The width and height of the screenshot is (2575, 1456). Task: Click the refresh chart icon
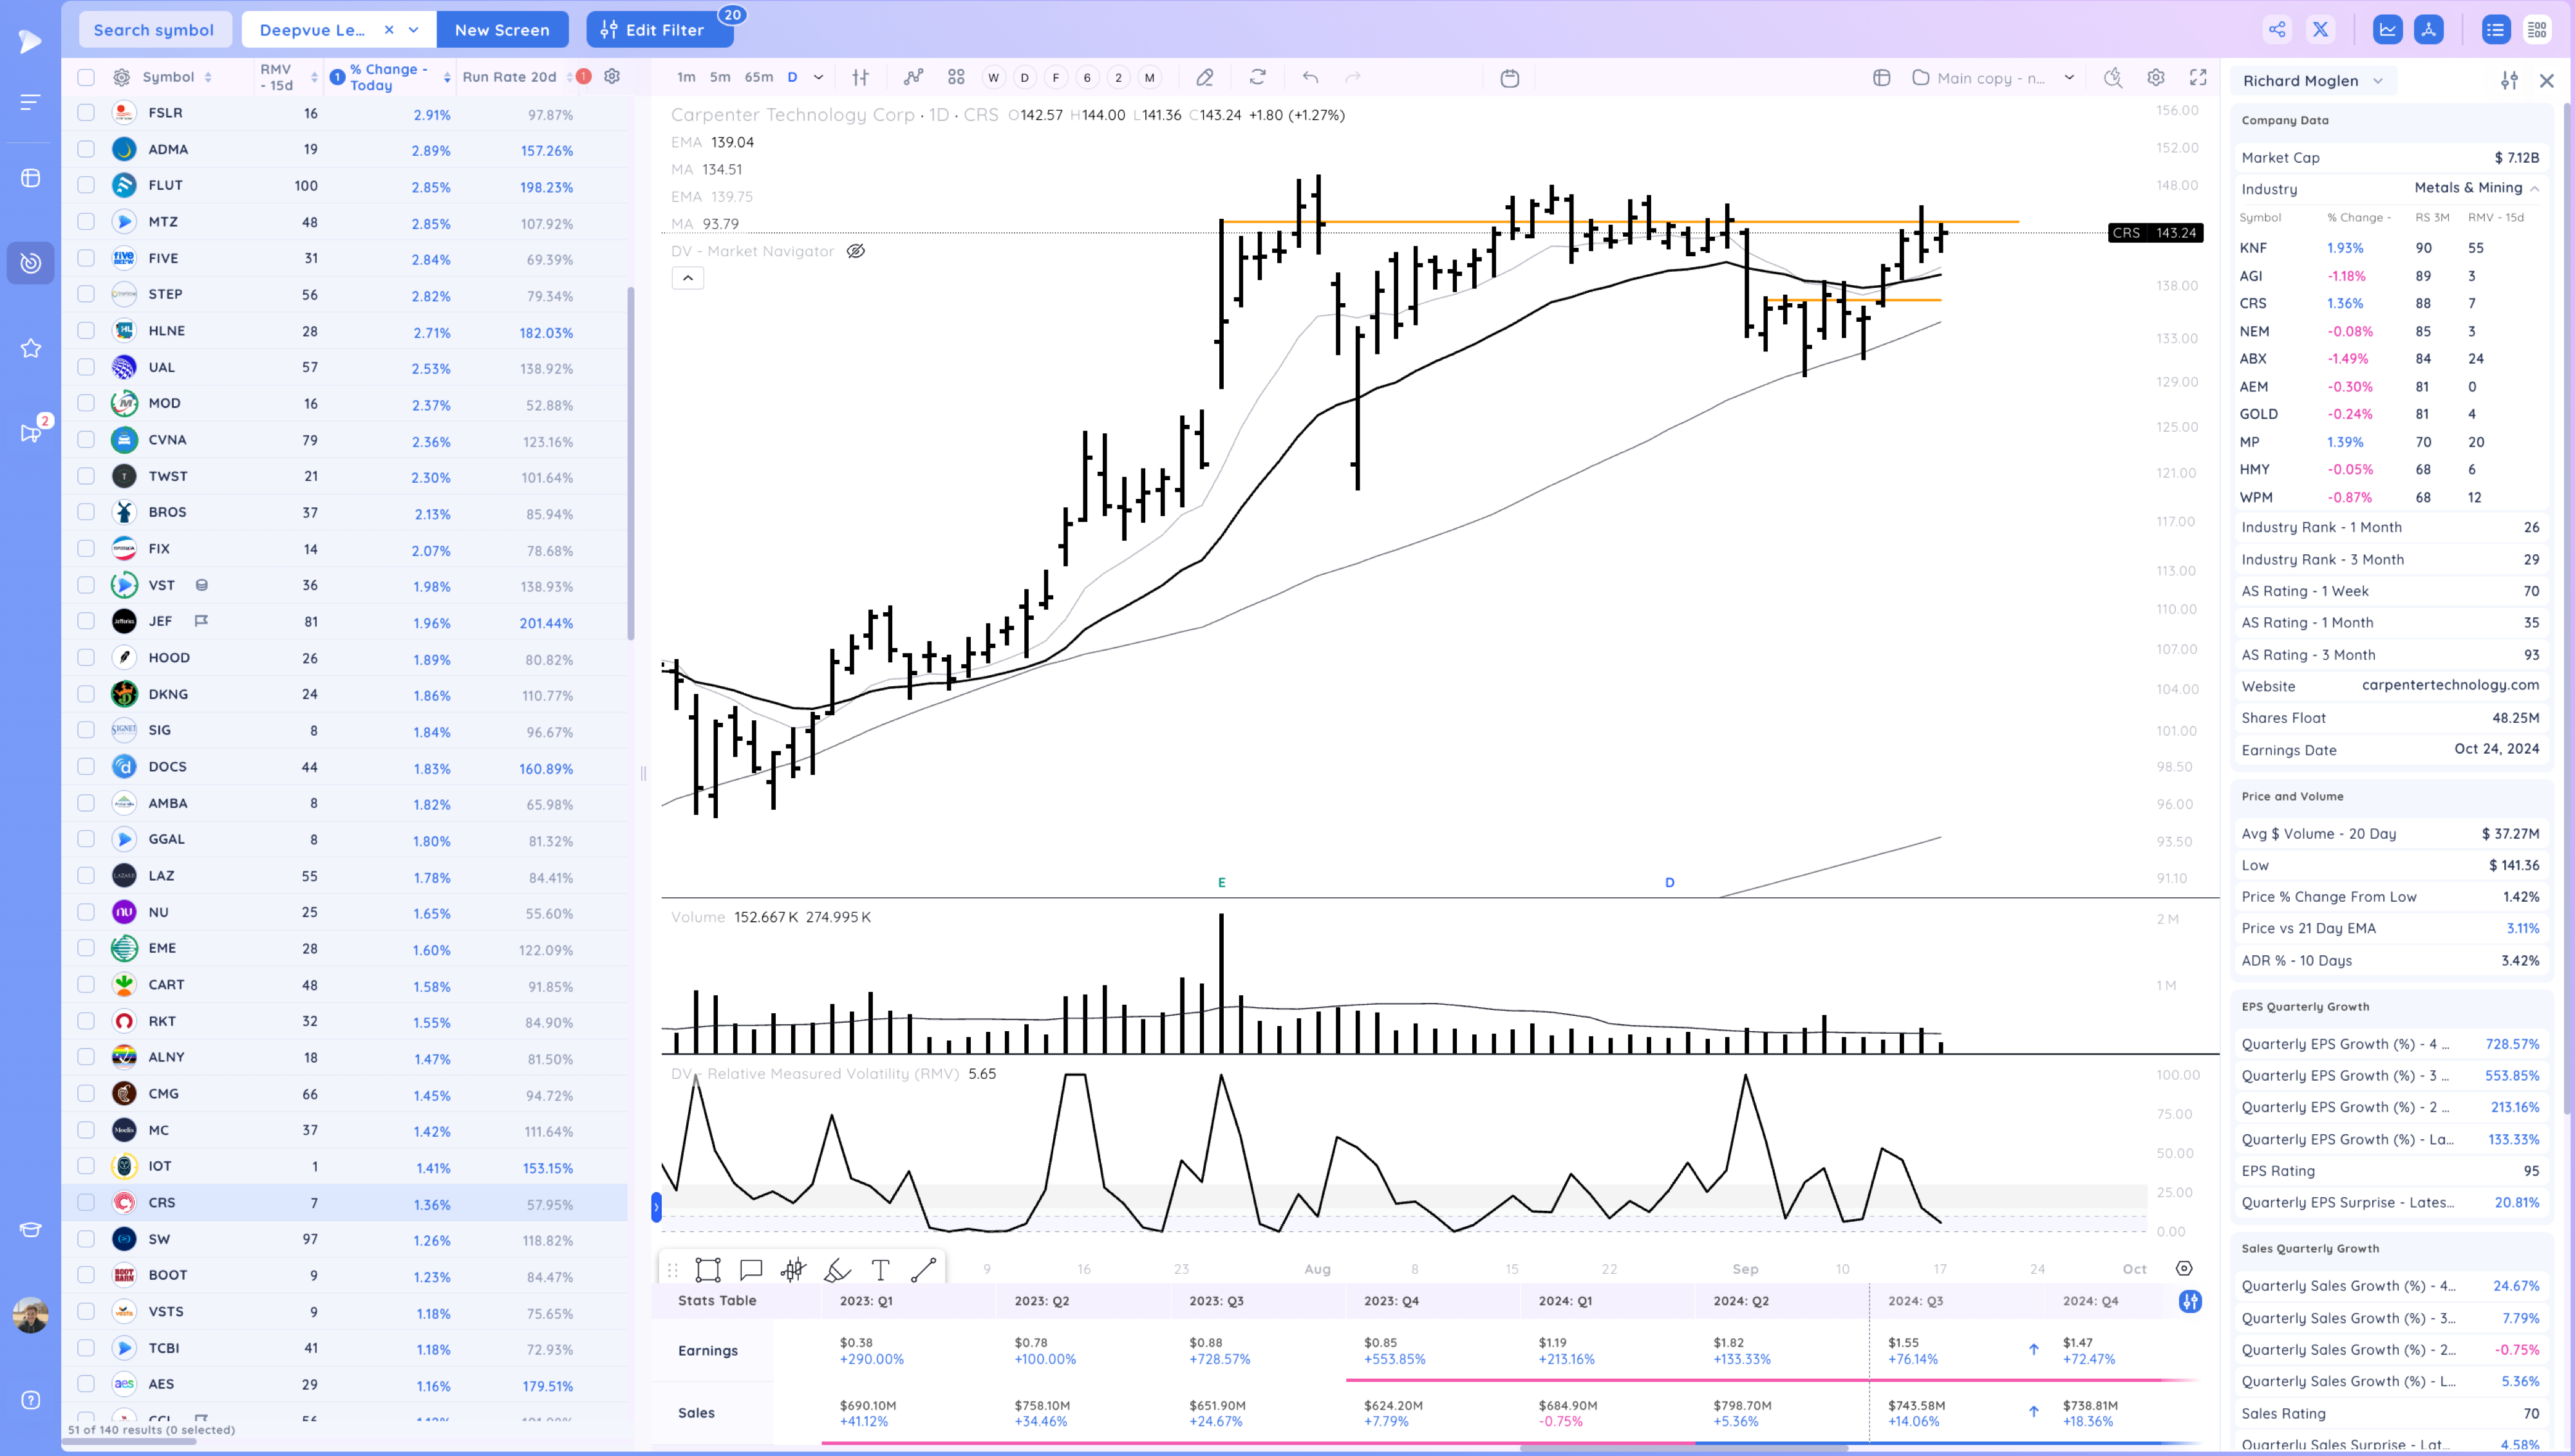point(1258,77)
